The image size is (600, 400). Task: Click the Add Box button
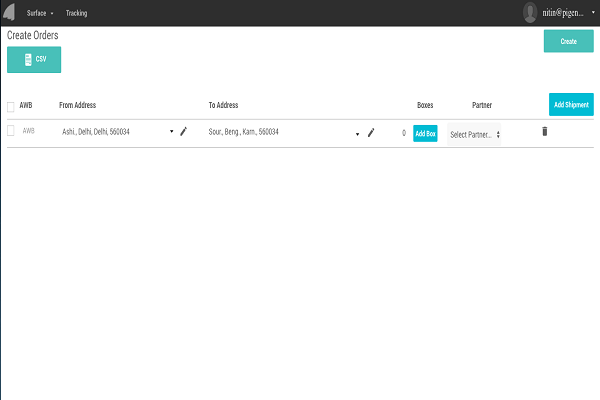tap(425, 133)
